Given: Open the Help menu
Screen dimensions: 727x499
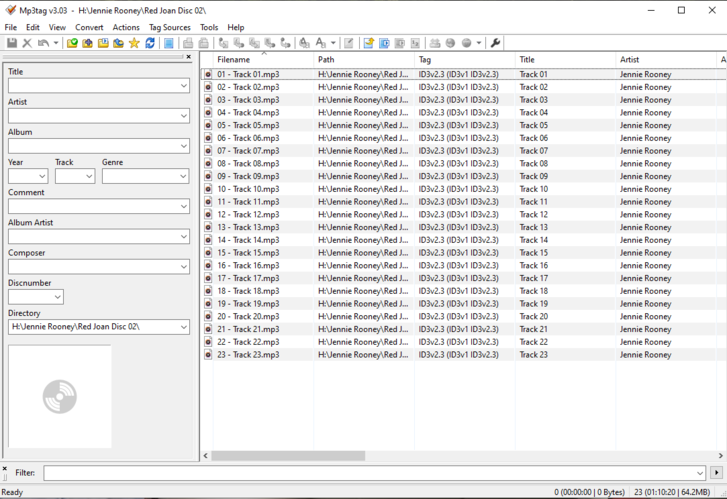Looking at the screenshot, I should coord(236,27).
